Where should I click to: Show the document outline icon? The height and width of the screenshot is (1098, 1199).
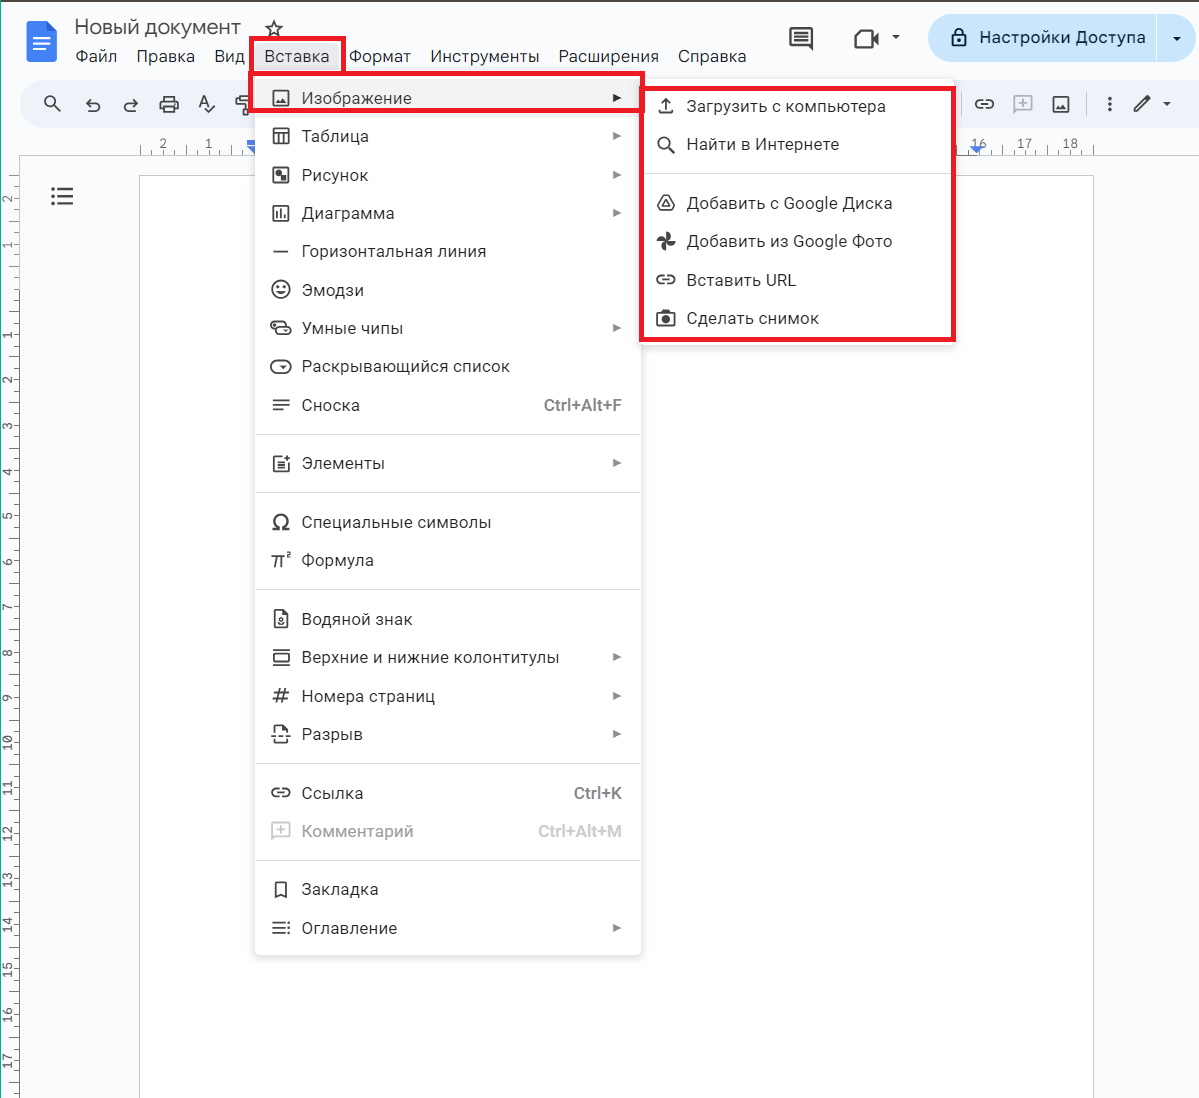[62, 197]
